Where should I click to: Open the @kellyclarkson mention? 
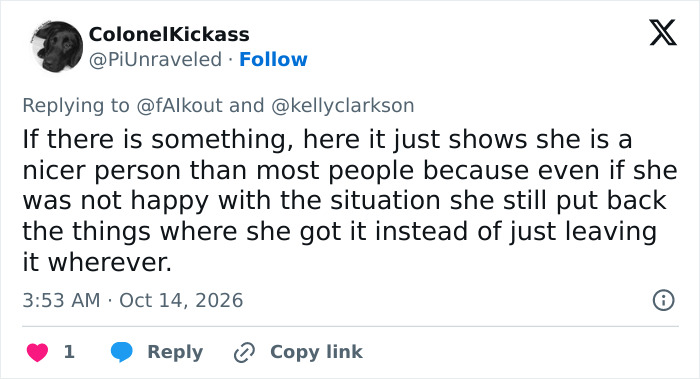342,106
